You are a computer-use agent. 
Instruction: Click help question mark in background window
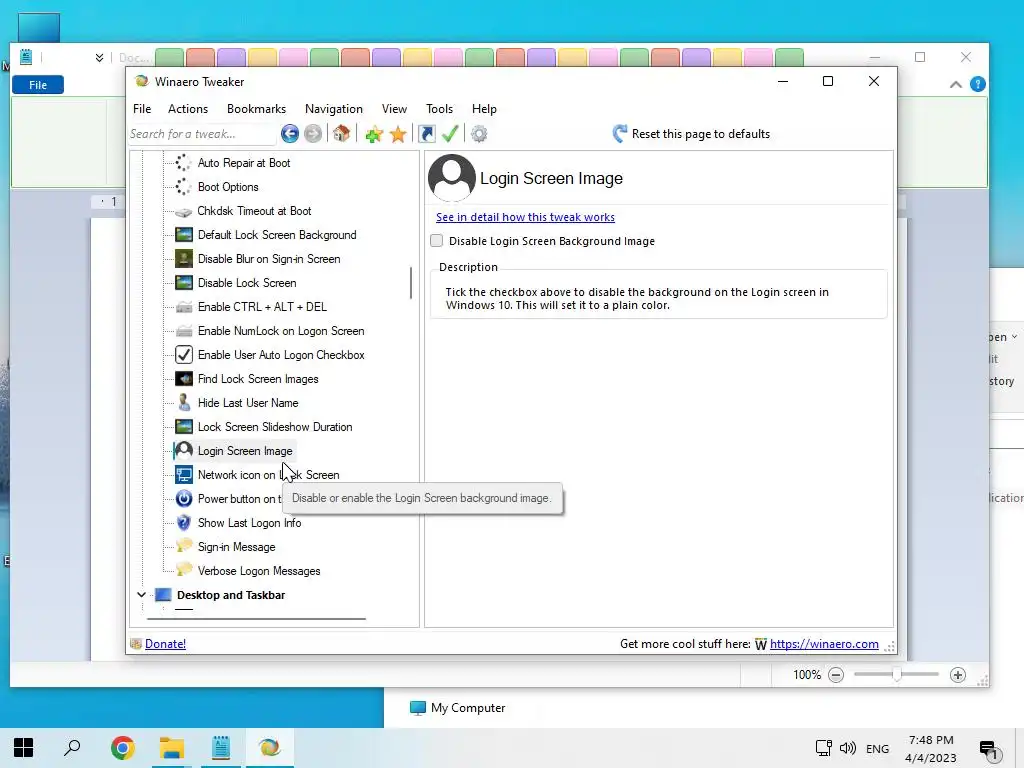[x=978, y=84]
